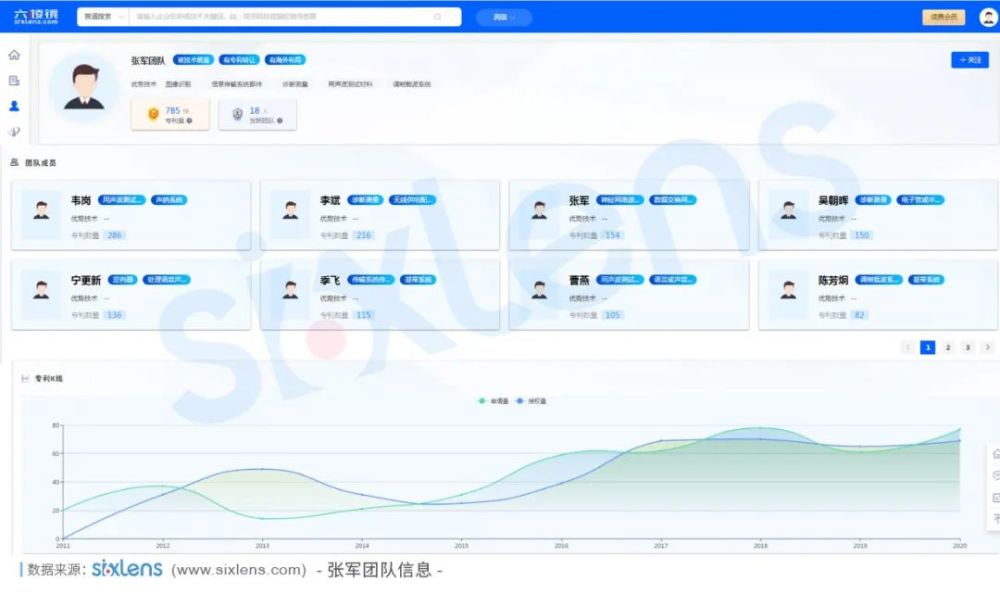Select page 2 in member pagination
Image resolution: width=1000 pixels, height=594 pixels.
coord(948,347)
